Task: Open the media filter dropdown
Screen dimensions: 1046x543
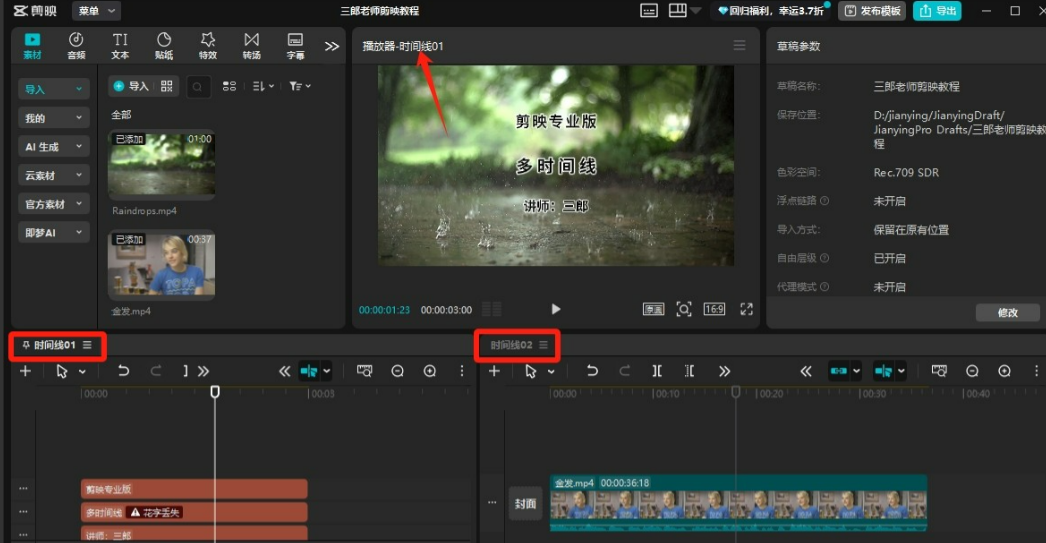Action: point(300,86)
